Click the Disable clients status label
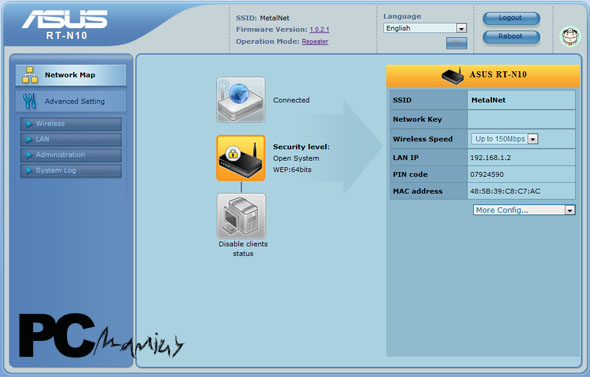The height and width of the screenshot is (377, 590). 243,249
